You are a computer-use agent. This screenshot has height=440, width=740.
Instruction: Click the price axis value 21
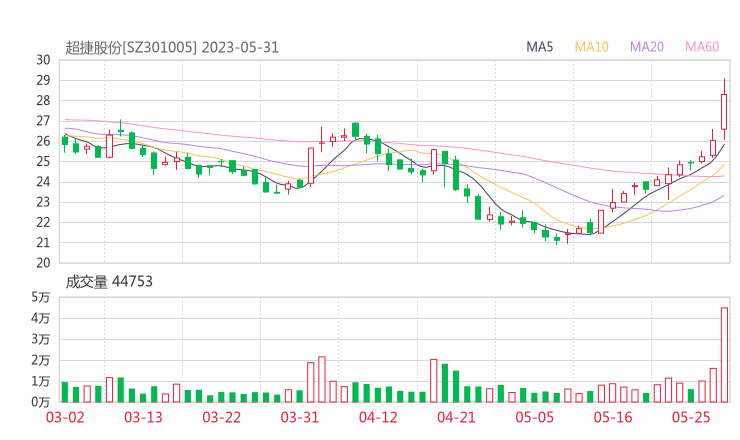pyautogui.click(x=43, y=243)
